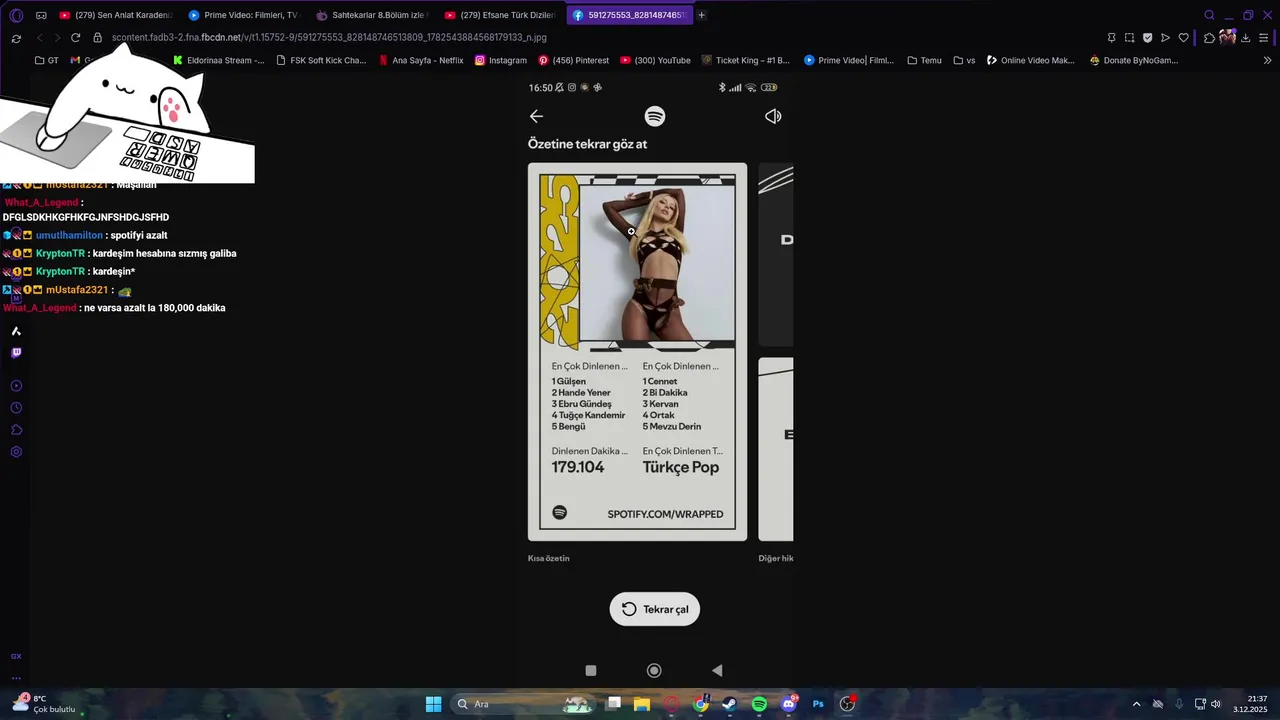Click the GX Control icon in the sidebar
This screenshot has width=1280, height=720.
tap(16, 656)
